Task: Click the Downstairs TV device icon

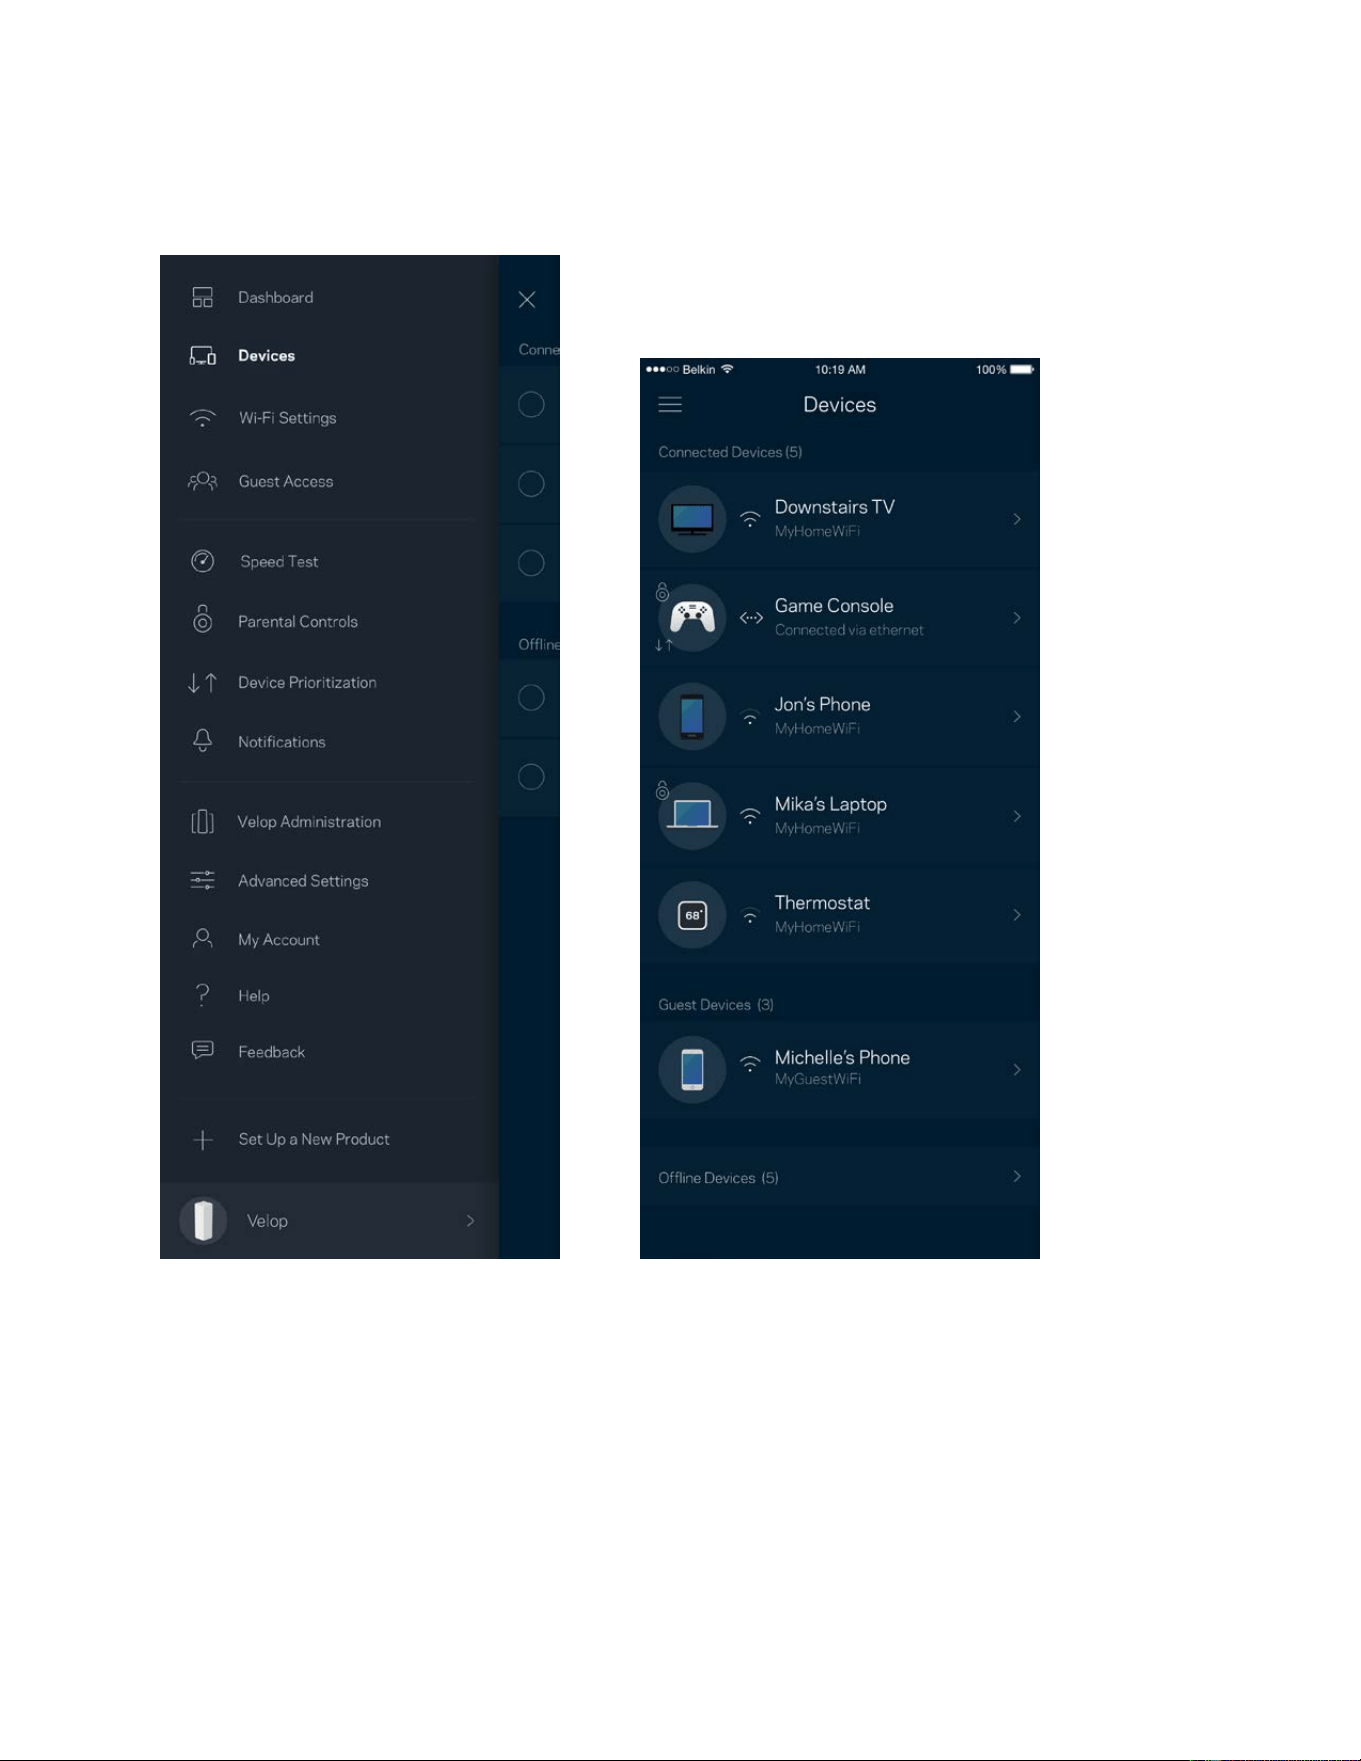Action: click(x=692, y=519)
